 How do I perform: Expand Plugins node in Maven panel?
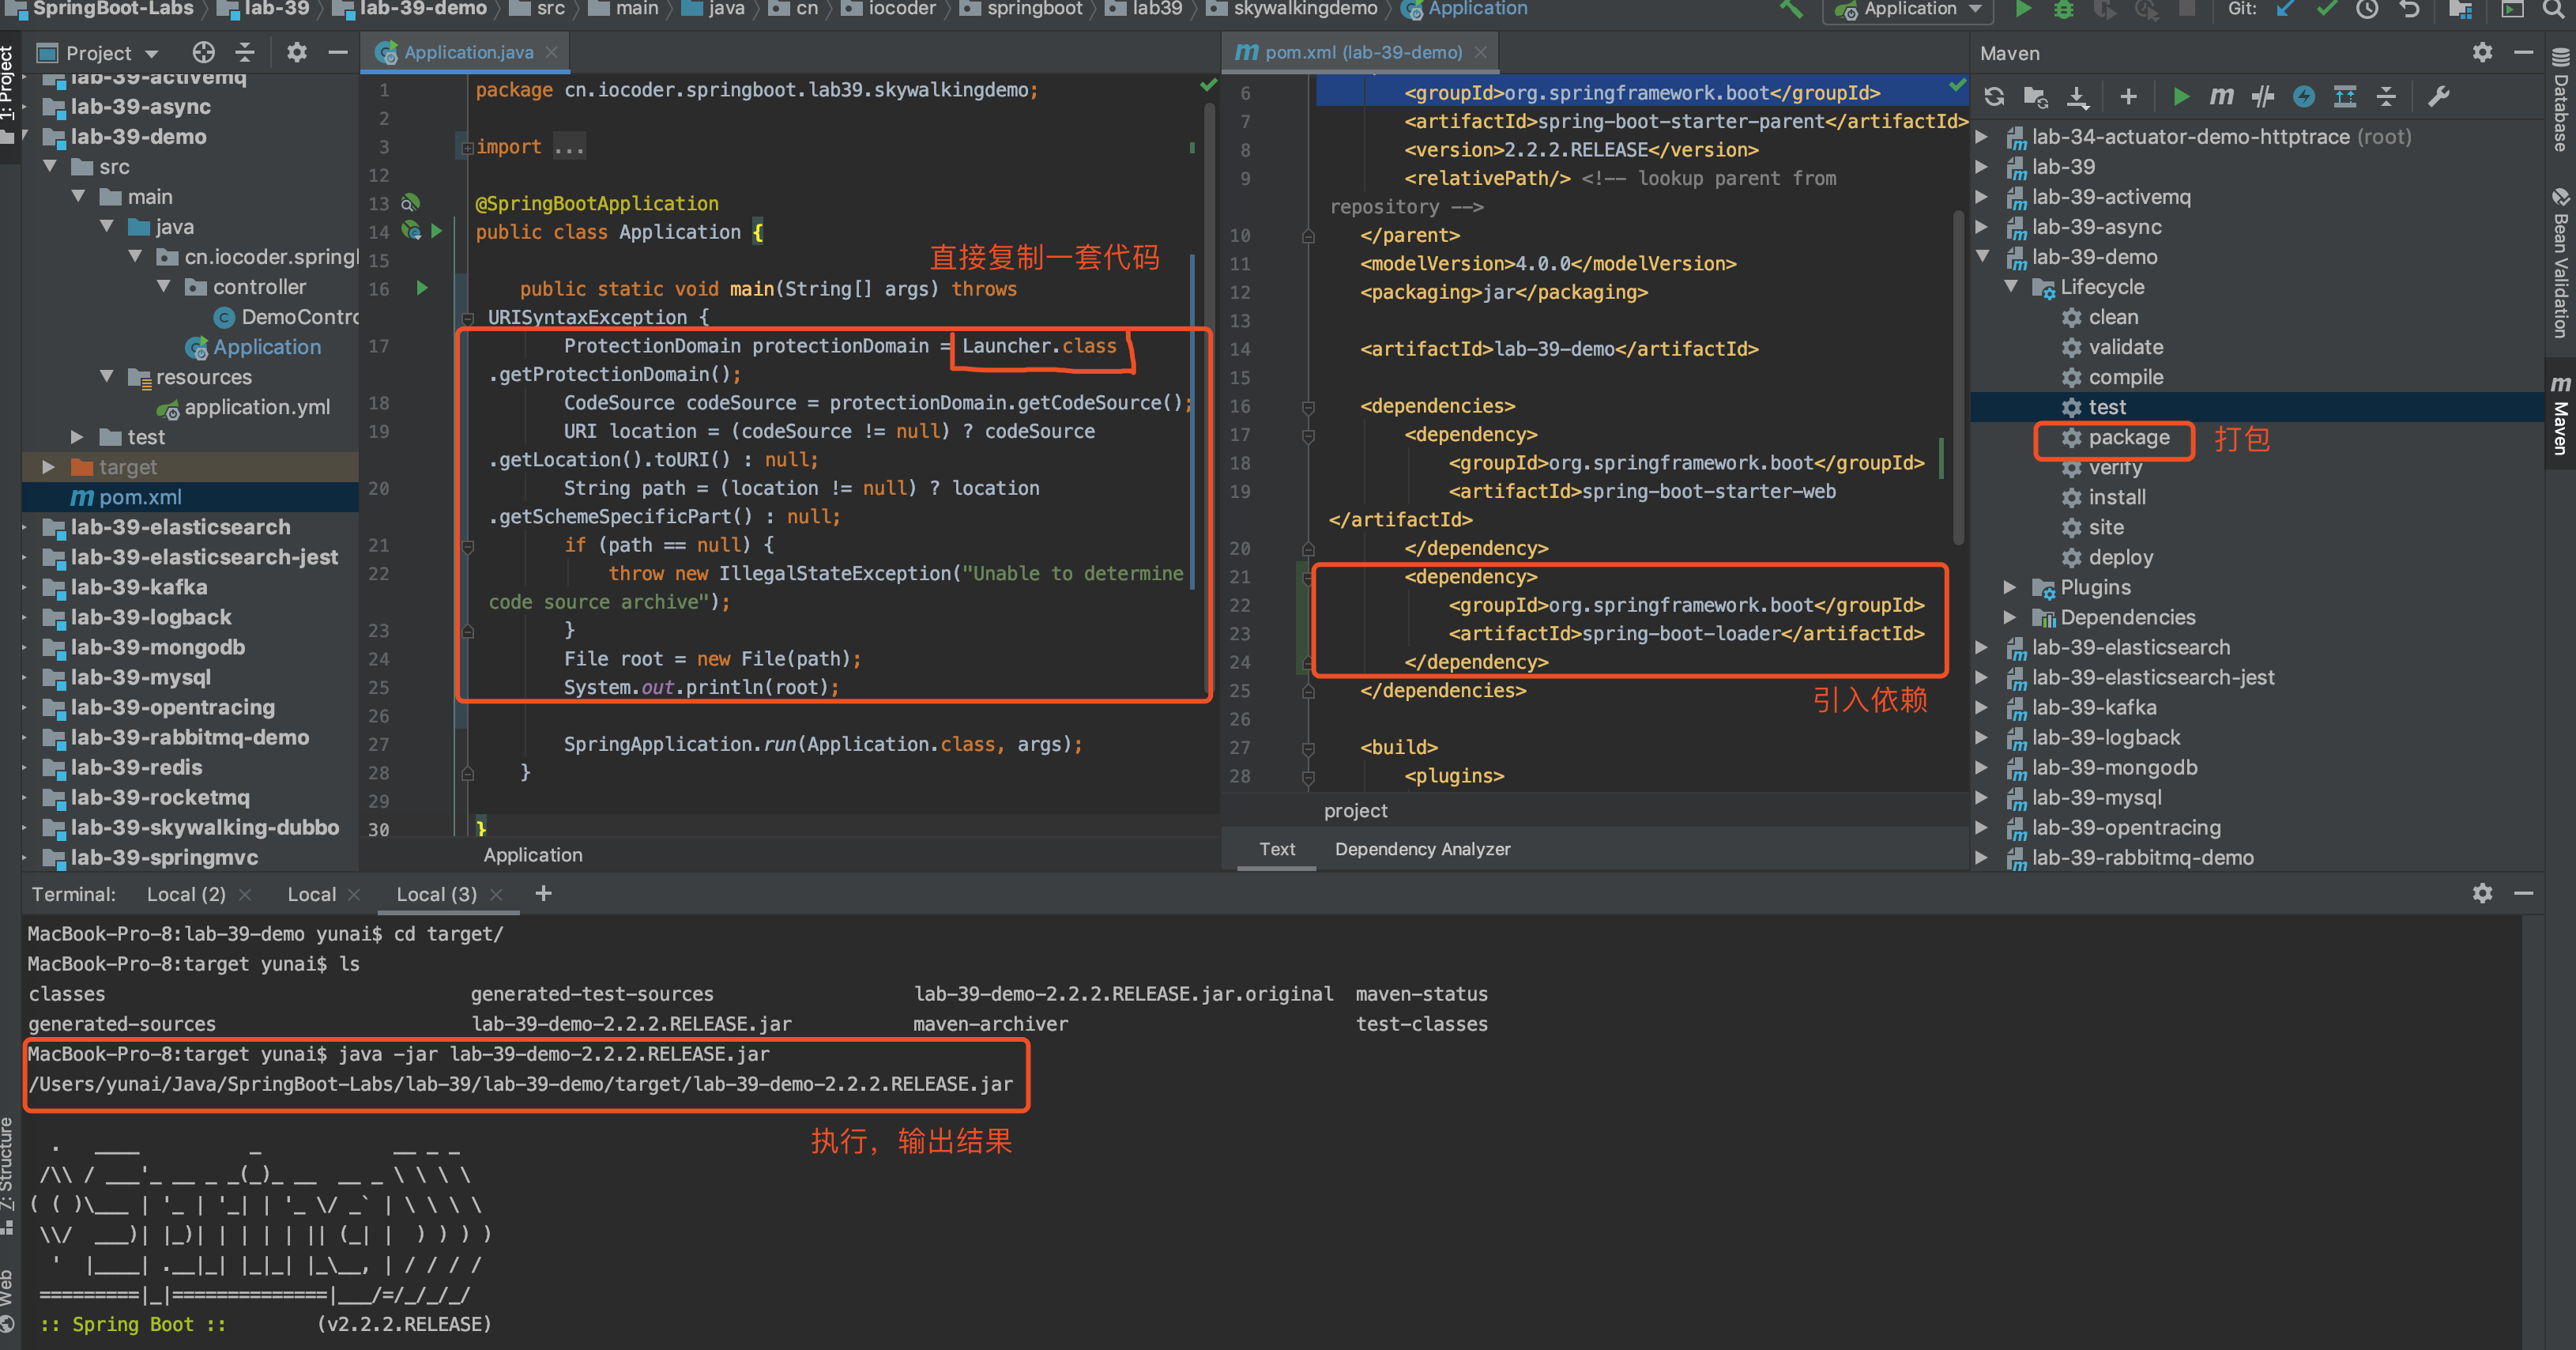click(x=2010, y=587)
